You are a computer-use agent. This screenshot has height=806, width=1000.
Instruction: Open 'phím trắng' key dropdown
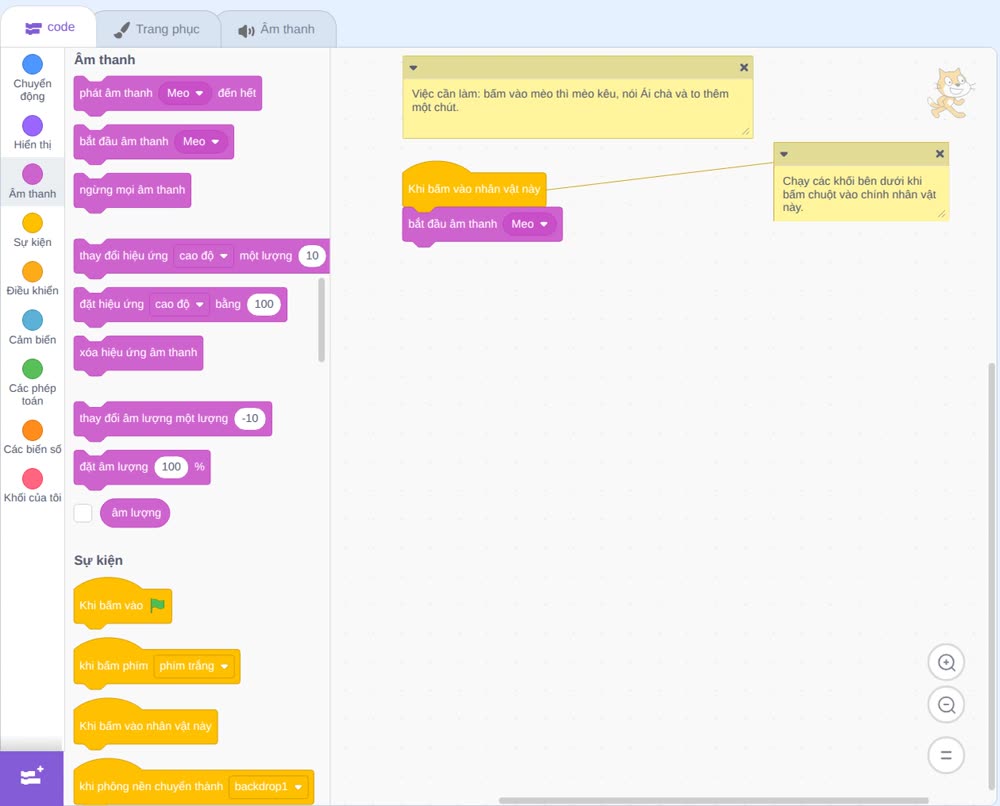tap(194, 666)
